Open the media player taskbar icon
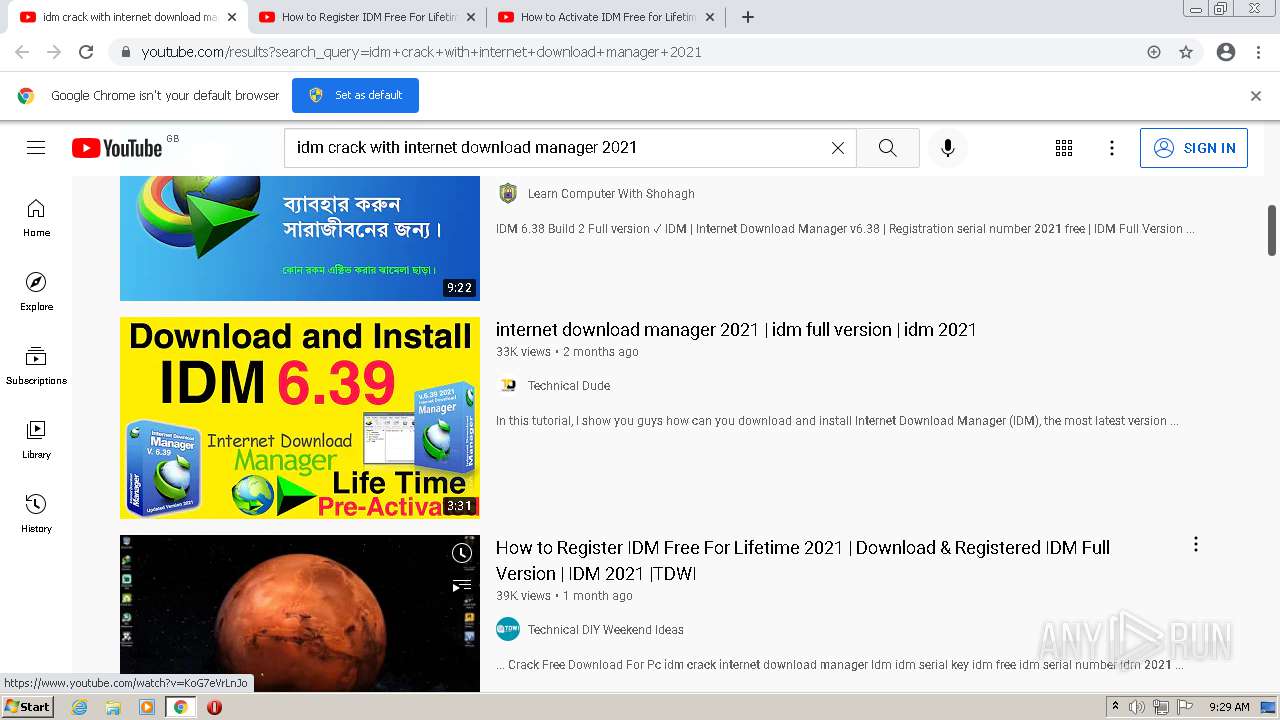 [x=147, y=707]
